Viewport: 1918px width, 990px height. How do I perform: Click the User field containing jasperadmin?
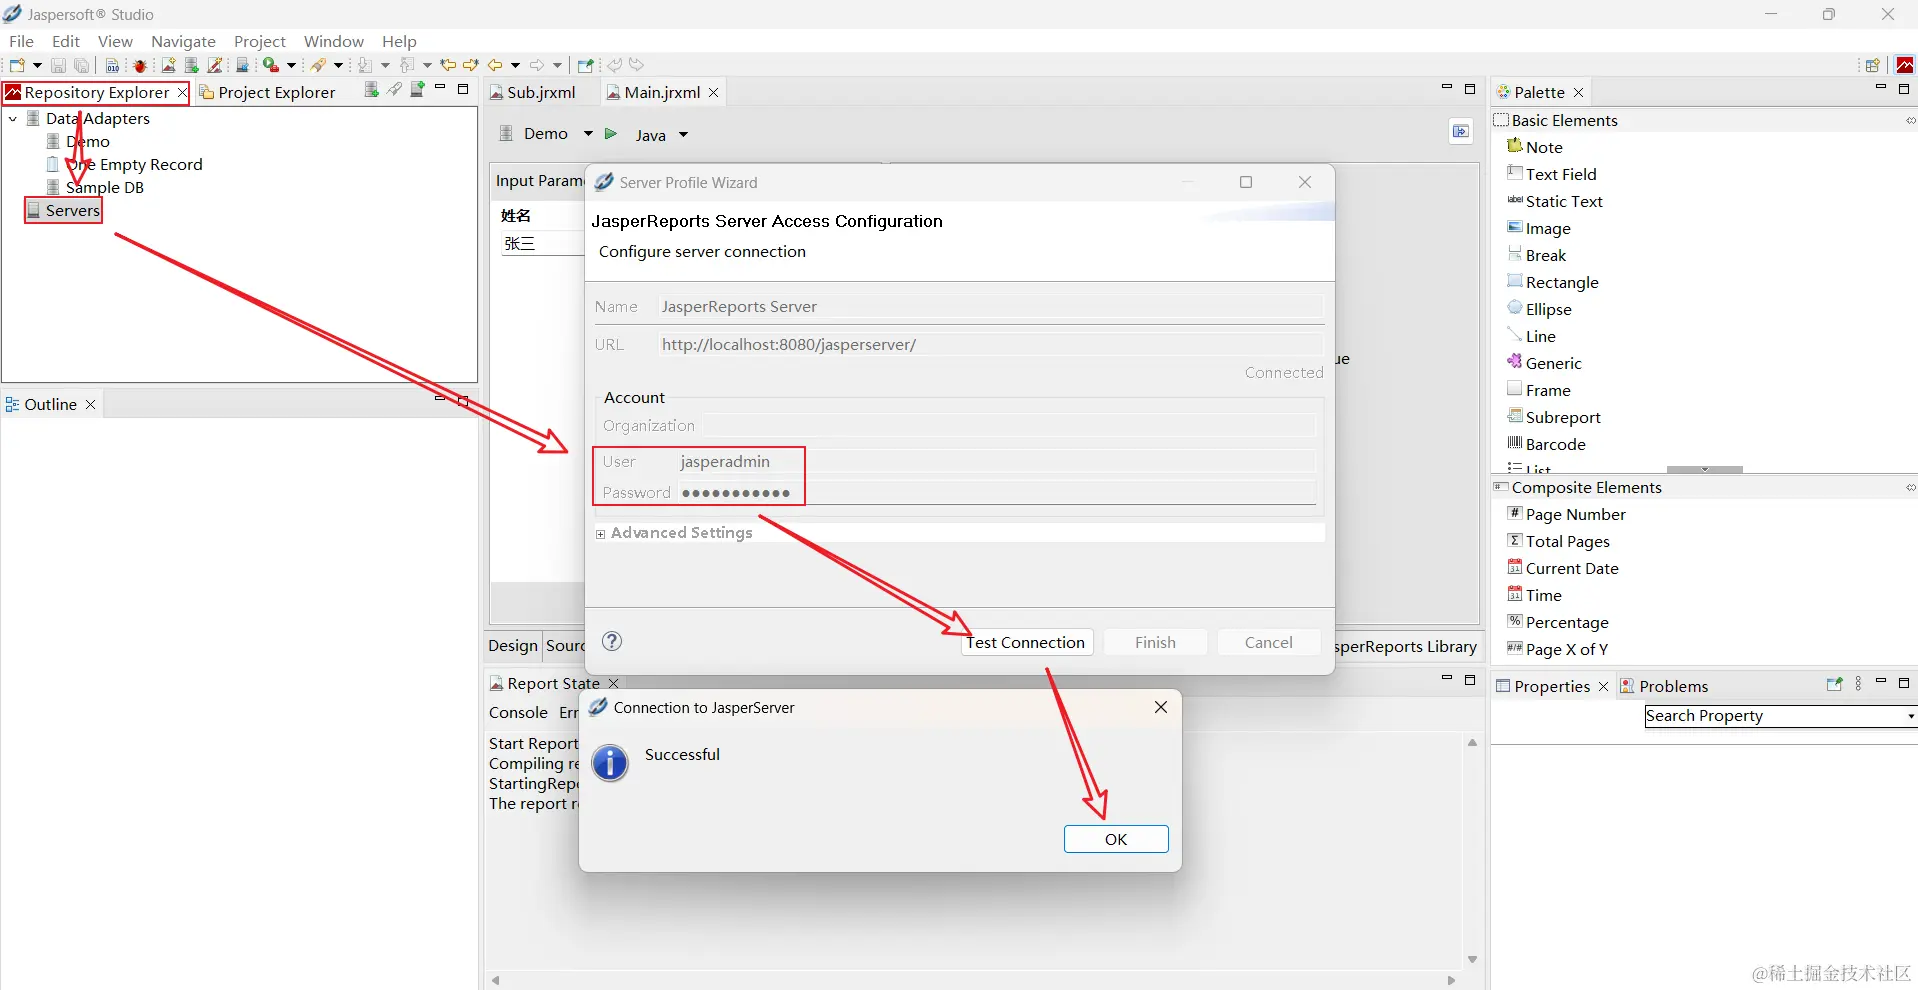tap(995, 461)
